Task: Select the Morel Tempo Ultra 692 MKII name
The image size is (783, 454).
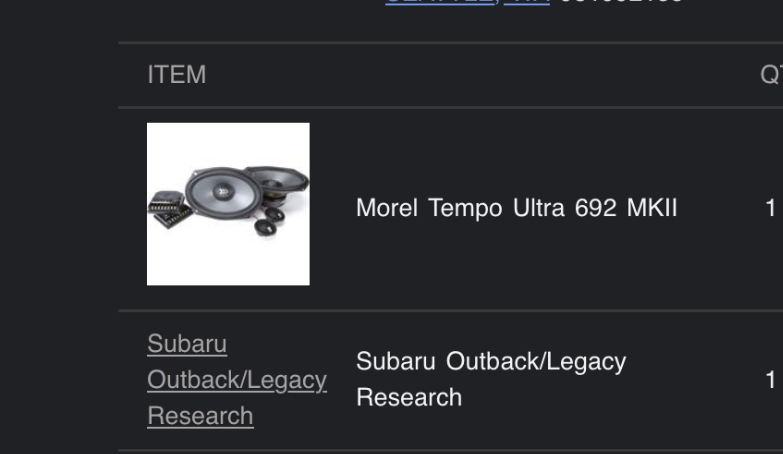Action: pyautogui.click(x=516, y=208)
